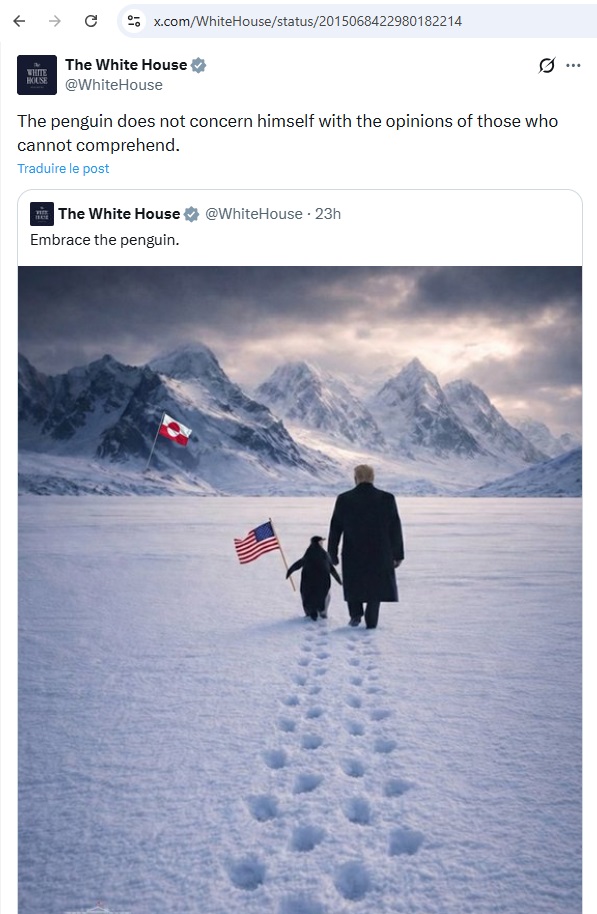Open The White House profile avatar
Viewport: 597px width, 914px height.
pos(37,75)
